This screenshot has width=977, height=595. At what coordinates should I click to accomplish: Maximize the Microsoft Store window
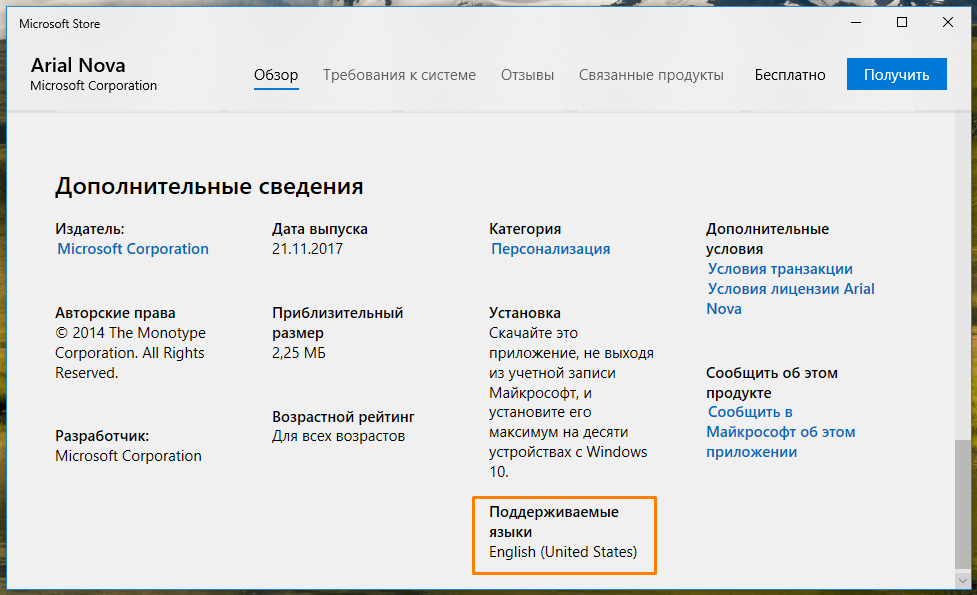(x=902, y=22)
